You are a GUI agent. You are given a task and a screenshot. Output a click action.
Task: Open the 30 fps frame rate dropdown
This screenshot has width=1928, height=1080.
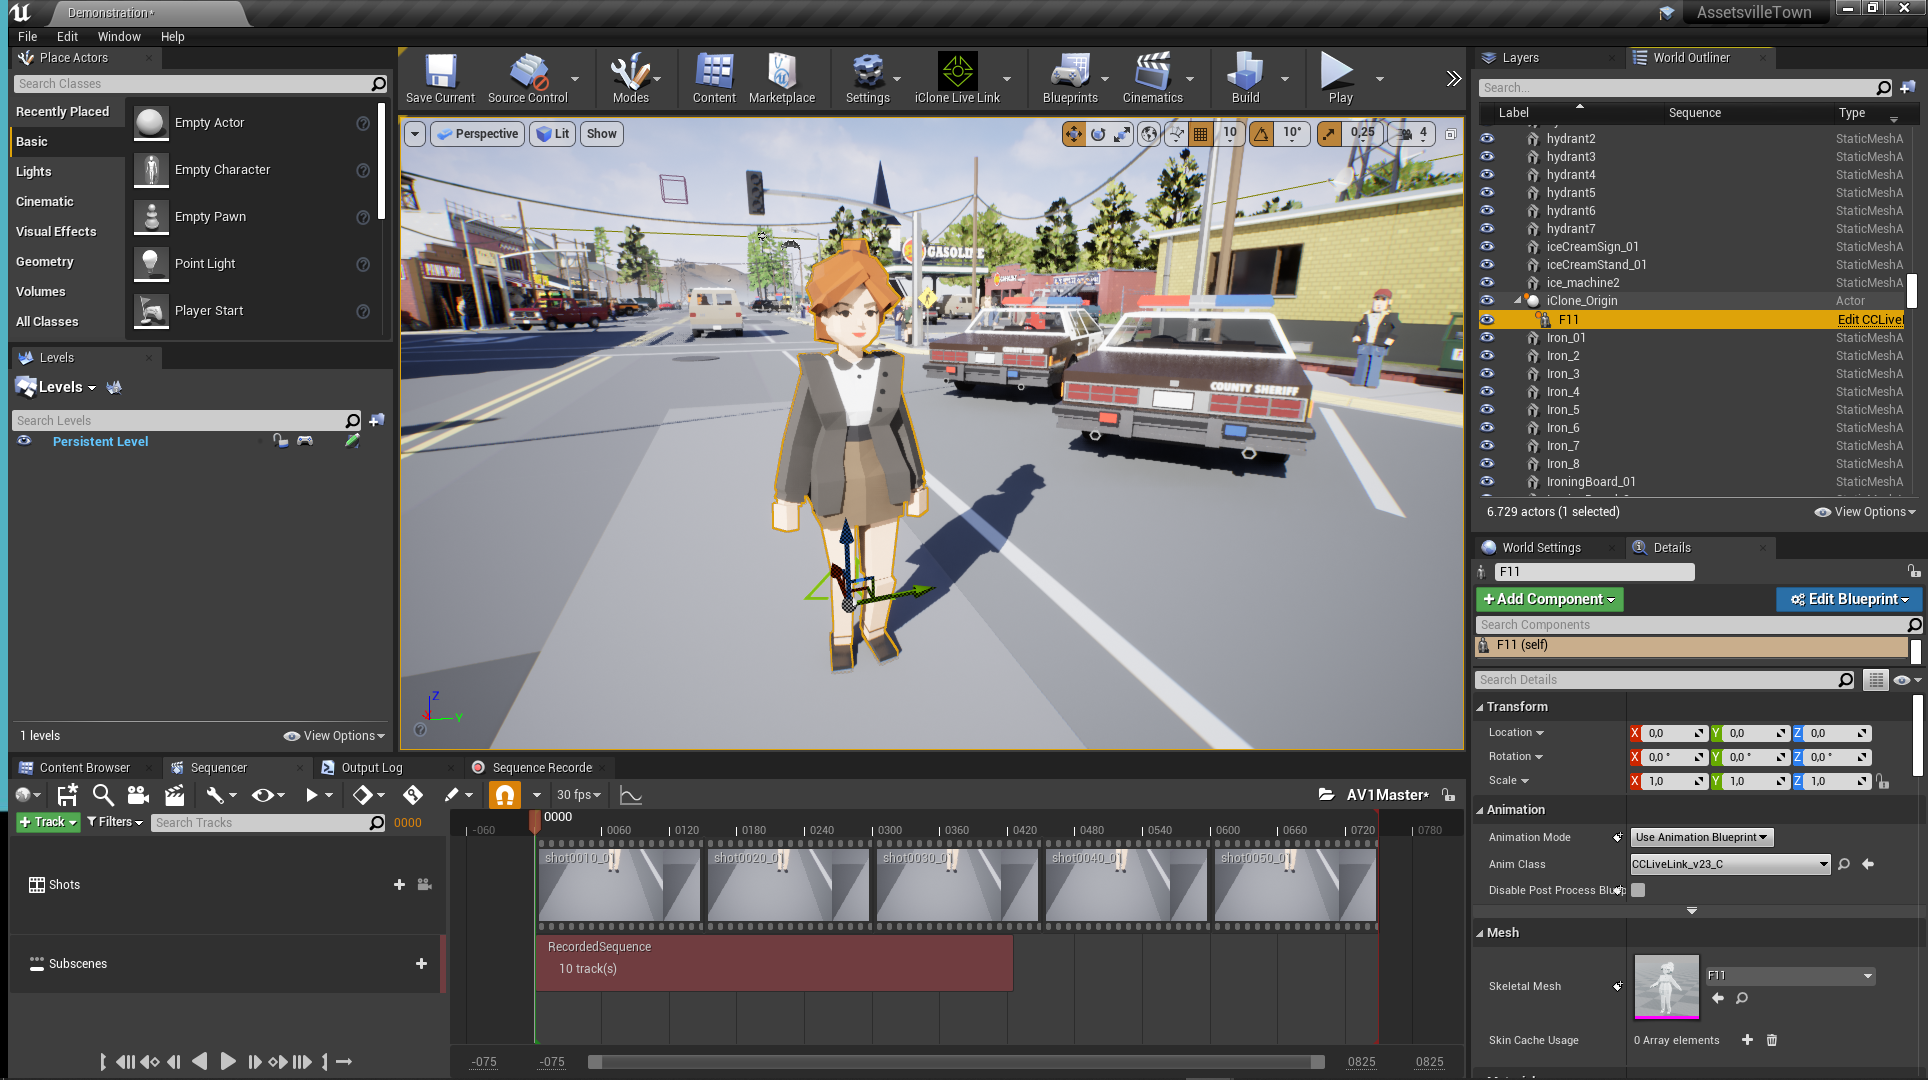(579, 795)
